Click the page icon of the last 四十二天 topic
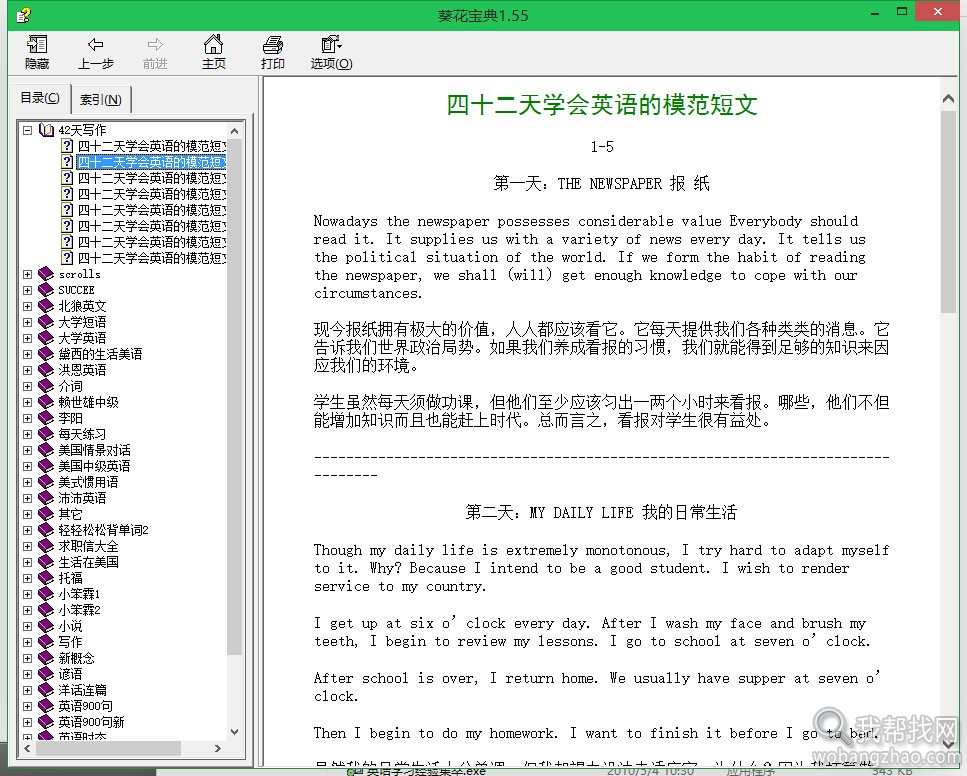 tap(67, 258)
